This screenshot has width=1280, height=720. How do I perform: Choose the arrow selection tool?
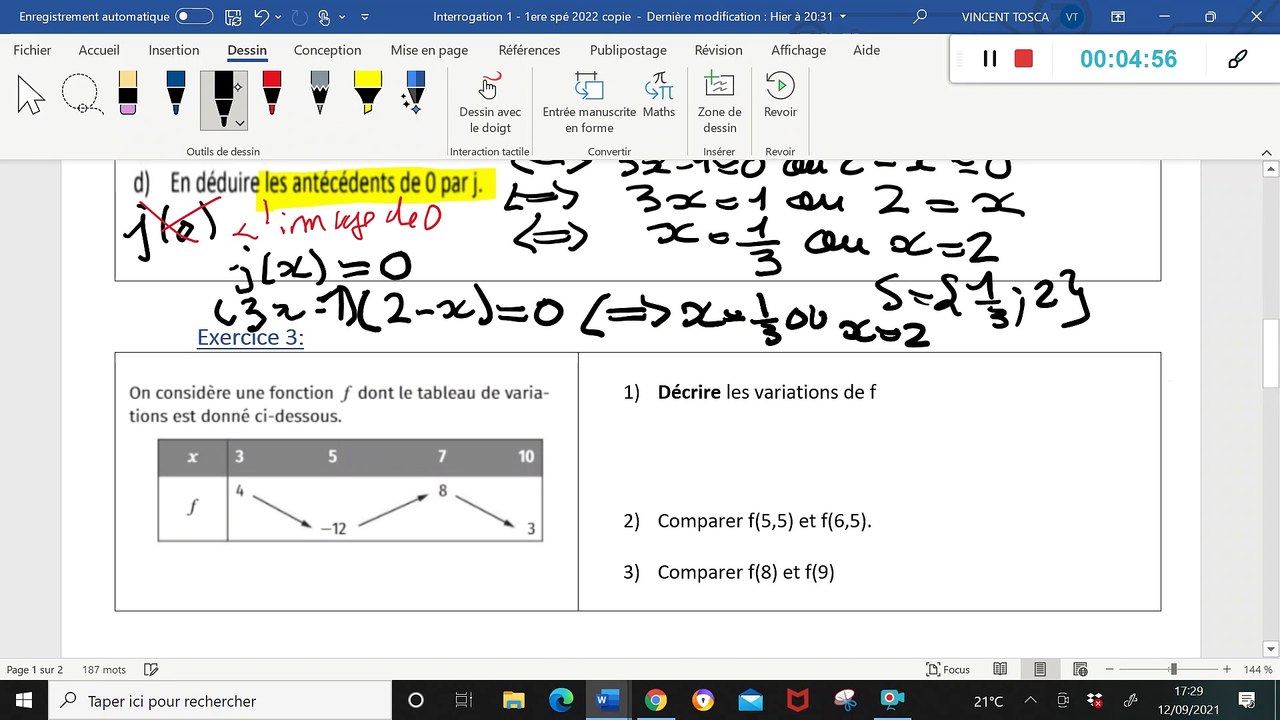pyautogui.click(x=31, y=96)
